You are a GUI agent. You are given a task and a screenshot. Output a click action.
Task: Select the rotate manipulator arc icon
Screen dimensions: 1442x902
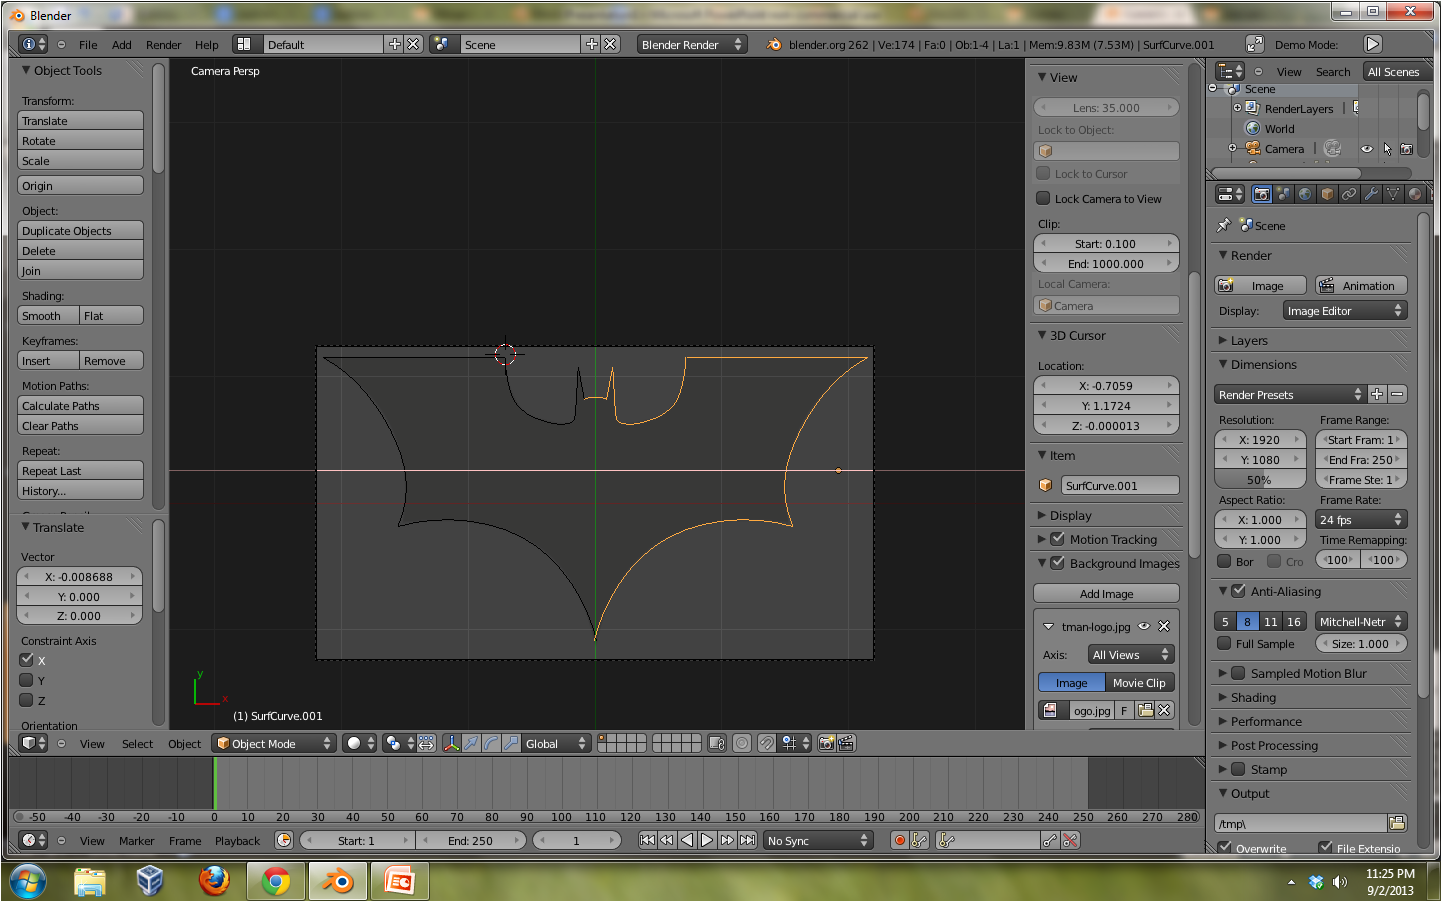(491, 743)
